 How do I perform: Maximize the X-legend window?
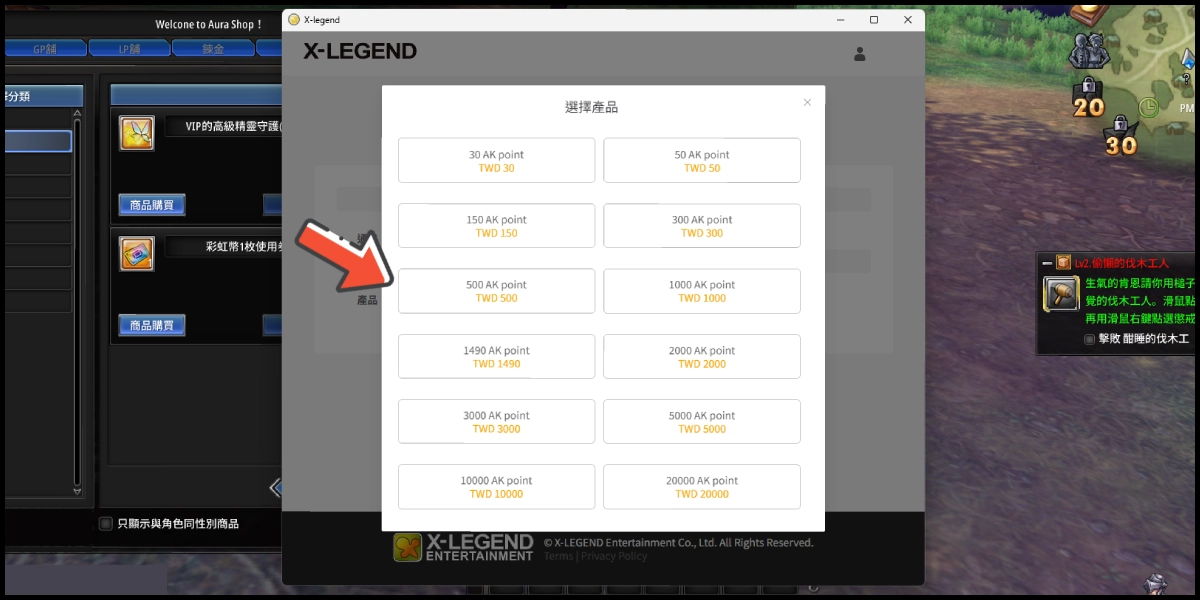(874, 20)
